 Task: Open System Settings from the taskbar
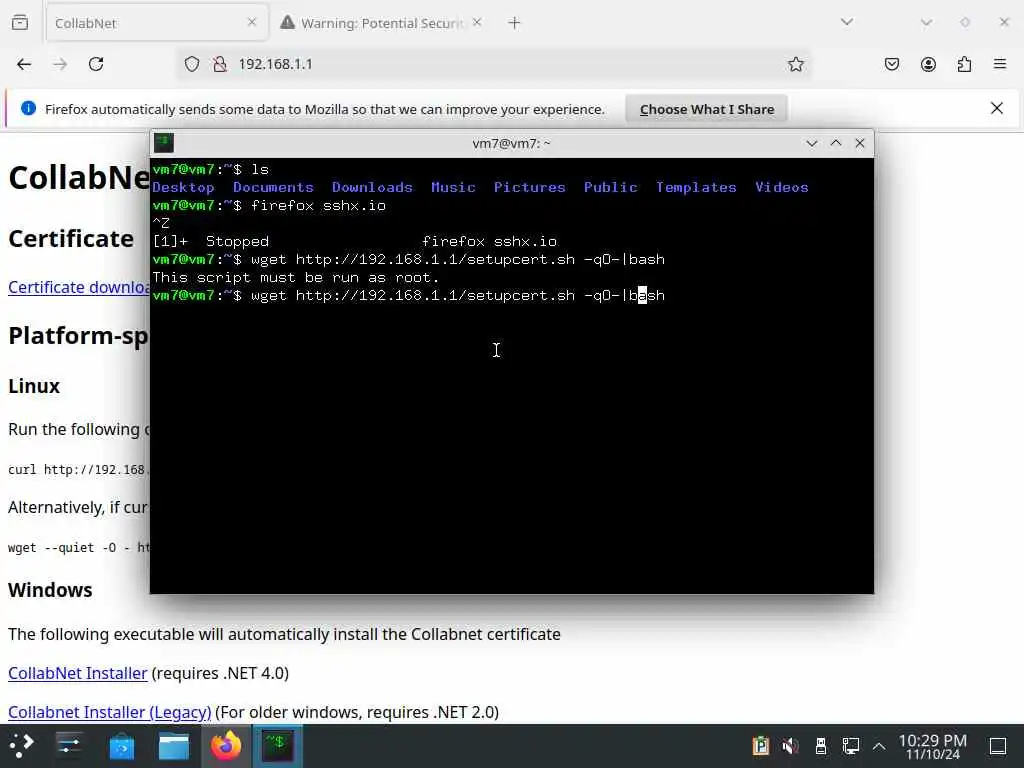pos(69,746)
